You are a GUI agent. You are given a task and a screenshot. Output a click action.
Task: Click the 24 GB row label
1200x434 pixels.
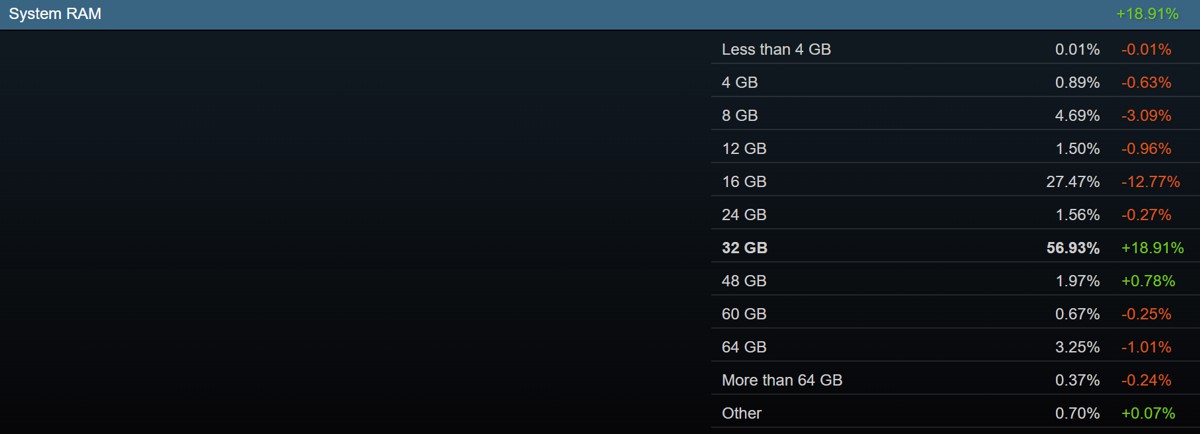[743, 214]
